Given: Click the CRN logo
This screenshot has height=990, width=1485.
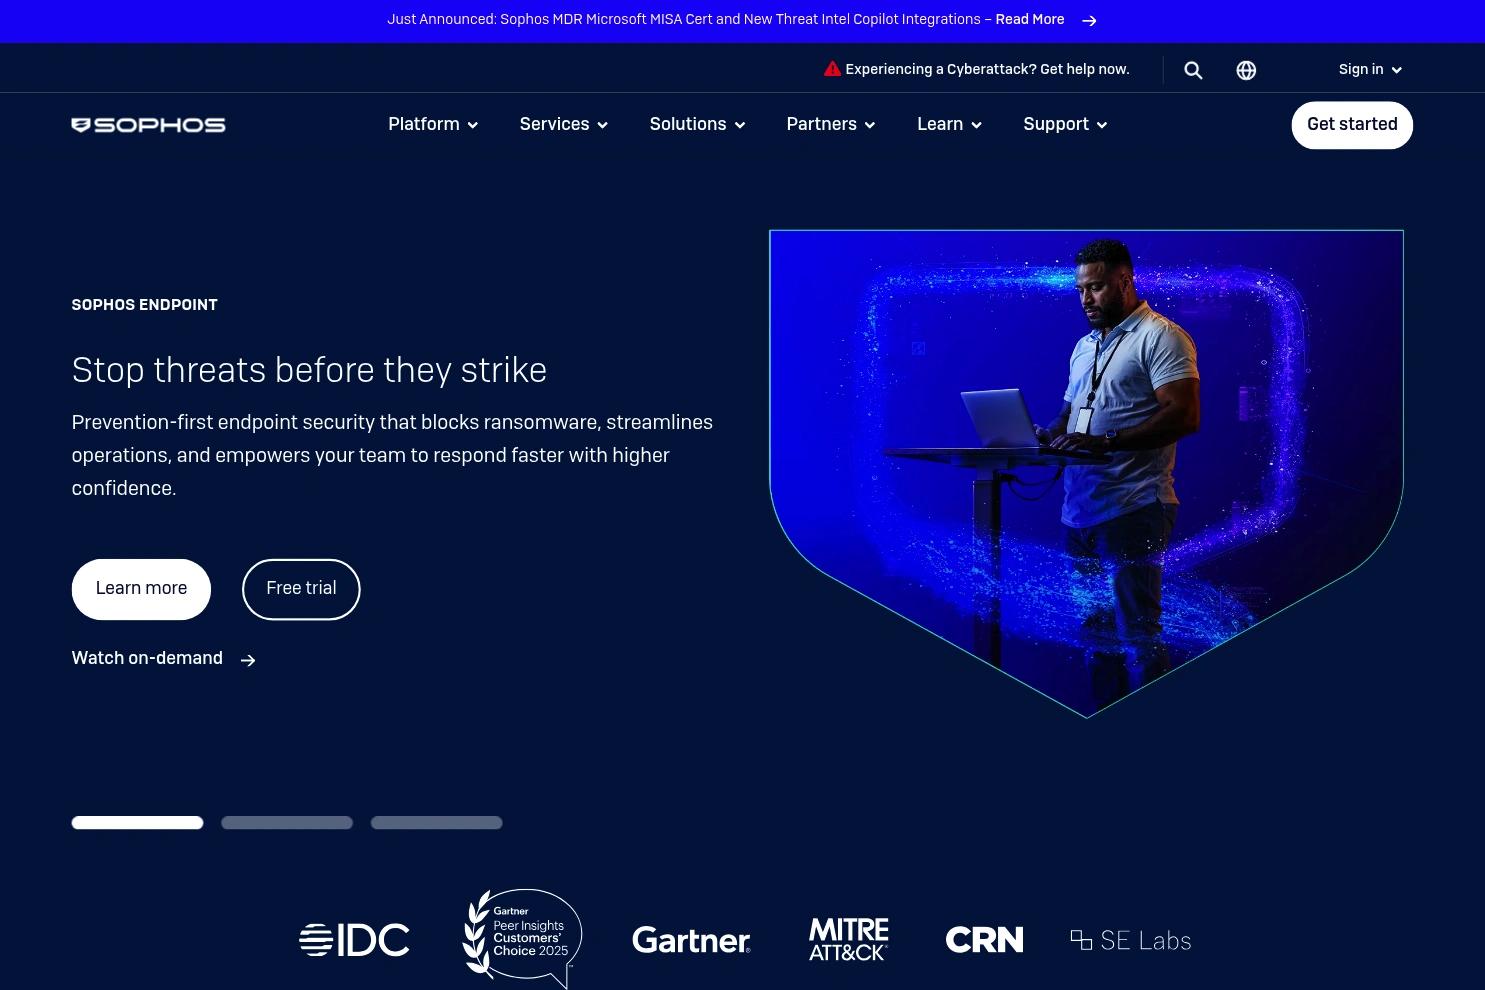Looking at the screenshot, I should [984, 940].
